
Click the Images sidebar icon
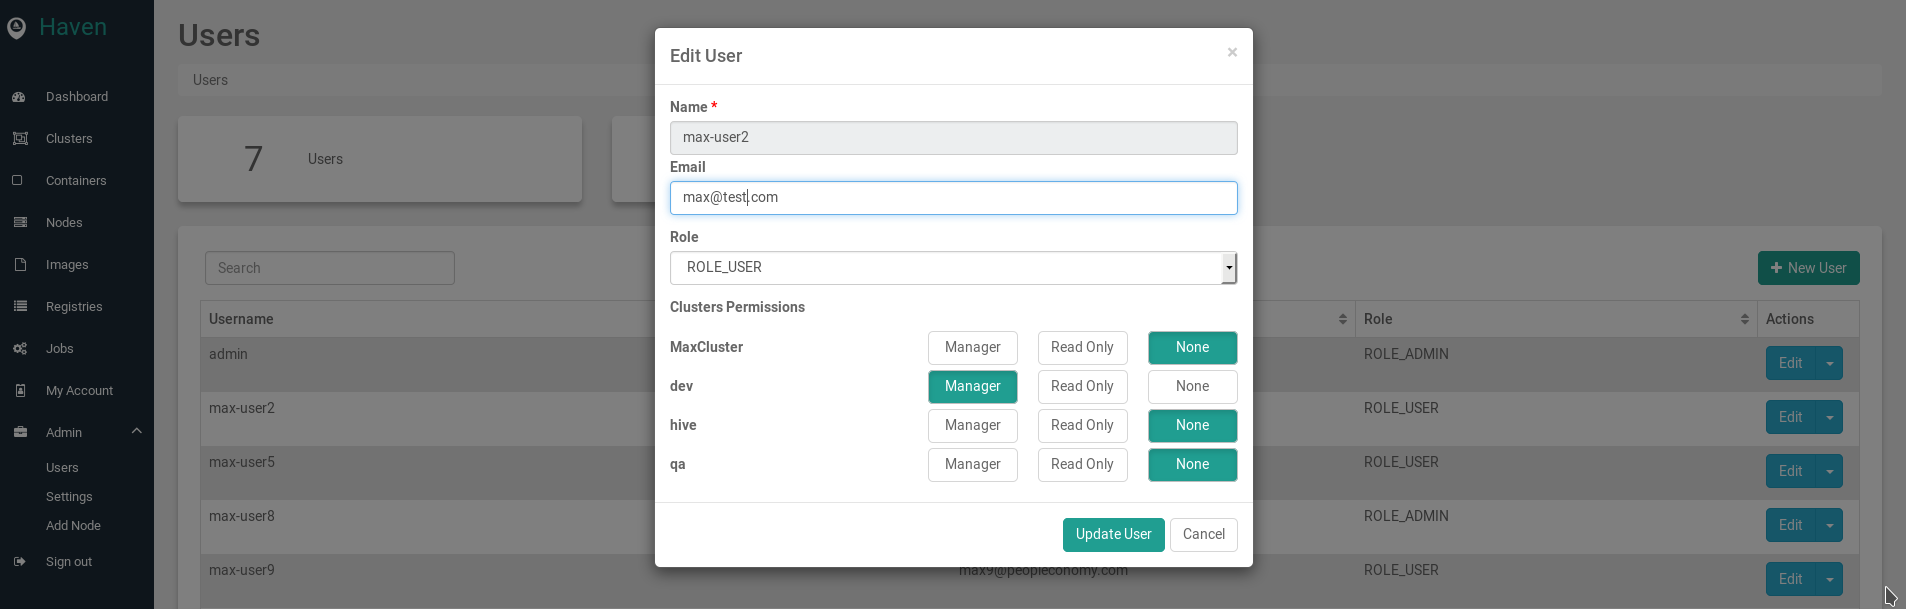[x=19, y=265]
